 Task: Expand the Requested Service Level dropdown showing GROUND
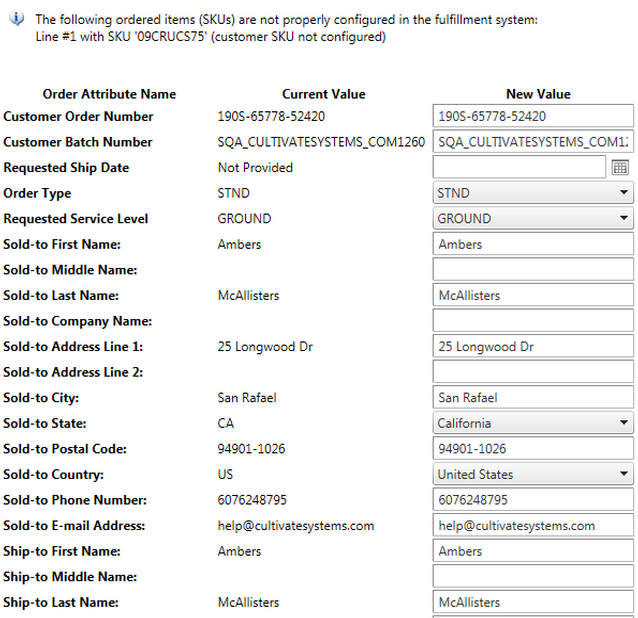(x=533, y=218)
